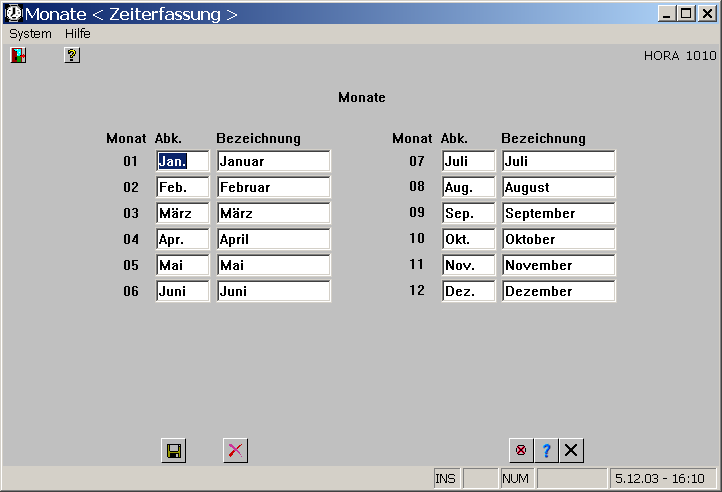
Task: Click the Aug. abbreviation field
Action: click(x=468, y=187)
